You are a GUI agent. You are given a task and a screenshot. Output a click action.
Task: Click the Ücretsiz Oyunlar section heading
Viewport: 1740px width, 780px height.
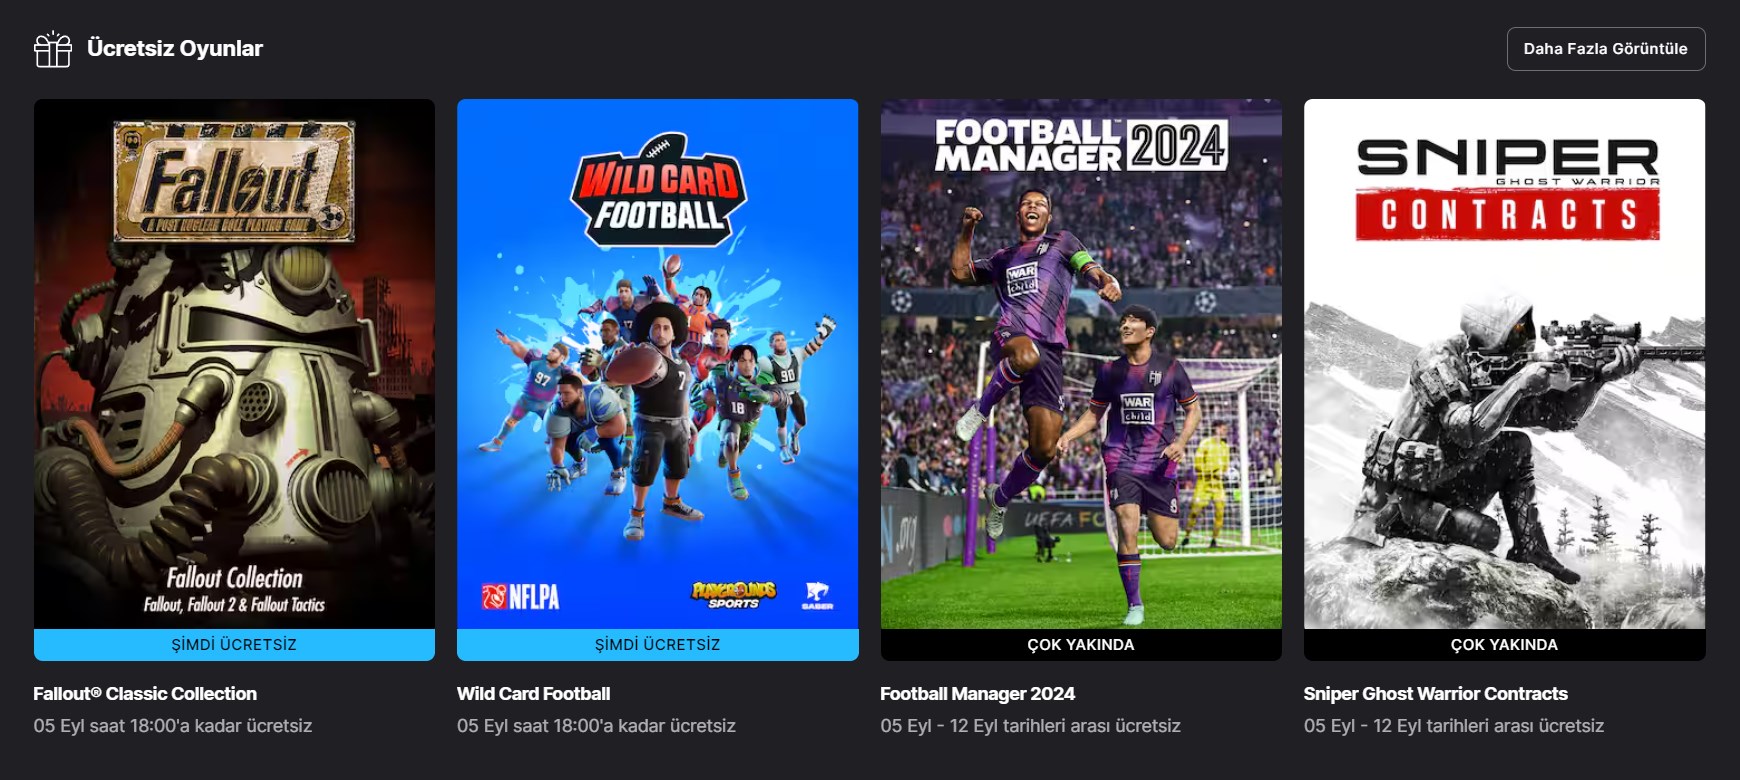(x=175, y=48)
